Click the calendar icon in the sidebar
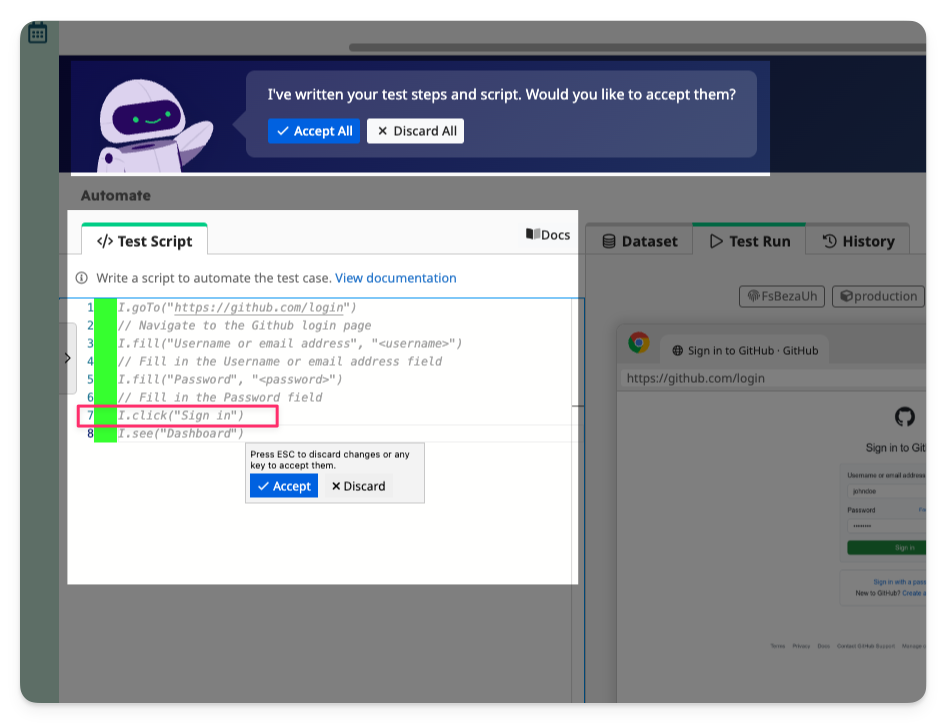Image resolution: width=947 pixels, height=723 pixels. click(37, 33)
